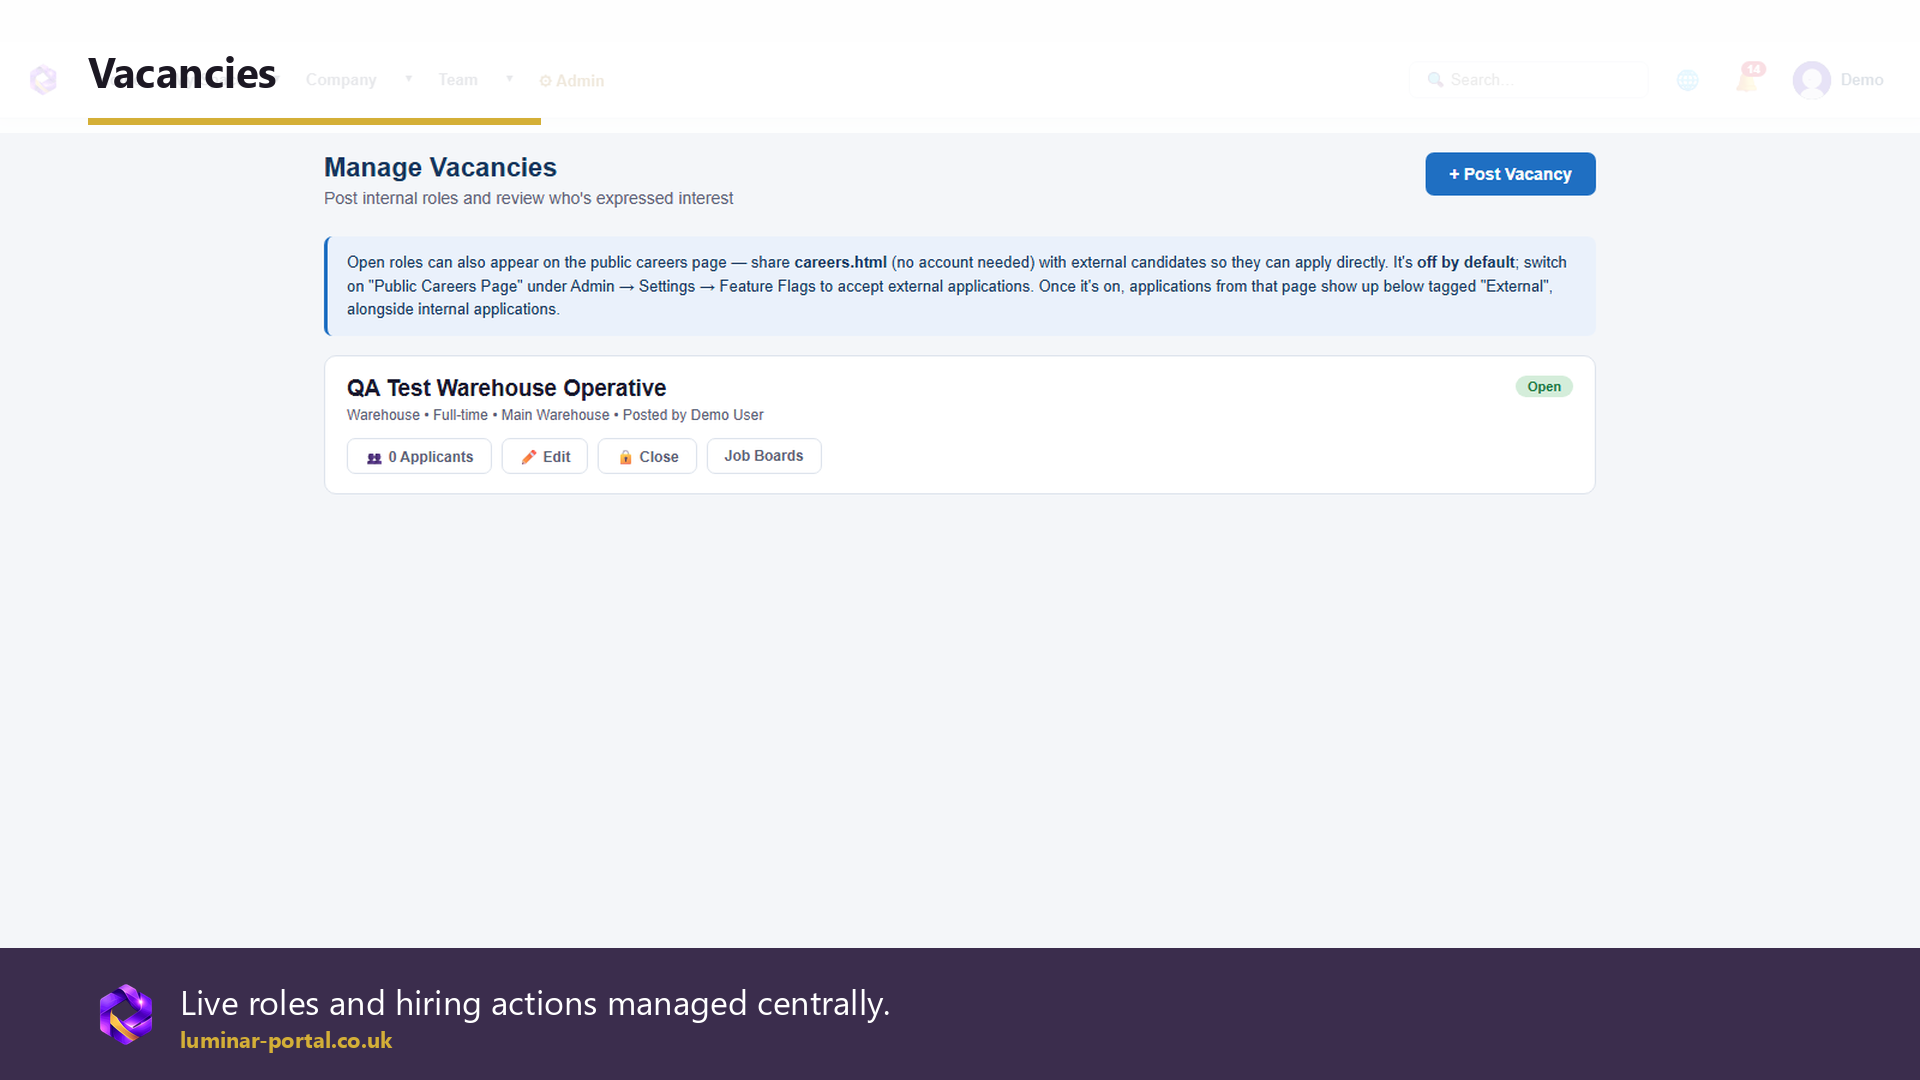Click the careers.html text in the notice

[x=840, y=262]
